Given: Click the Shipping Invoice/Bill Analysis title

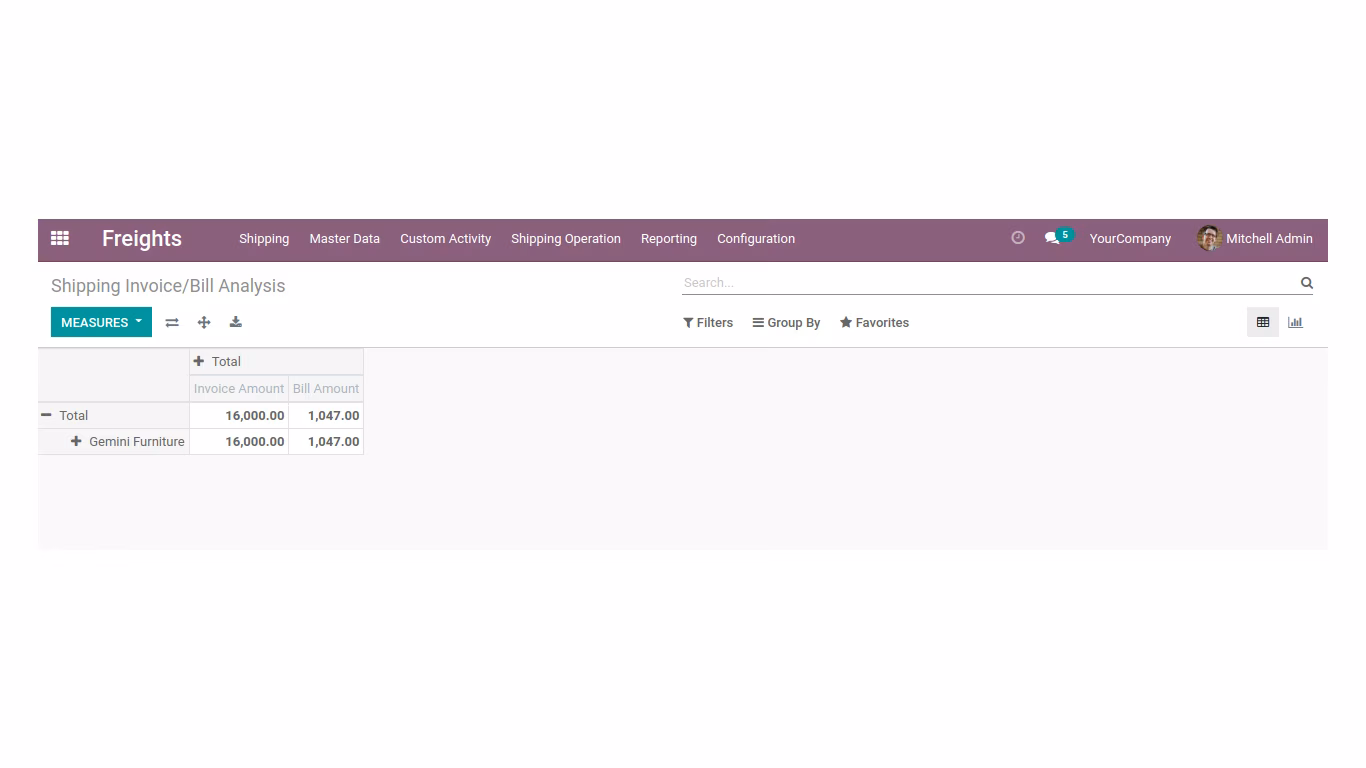Looking at the screenshot, I should point(168,286).
